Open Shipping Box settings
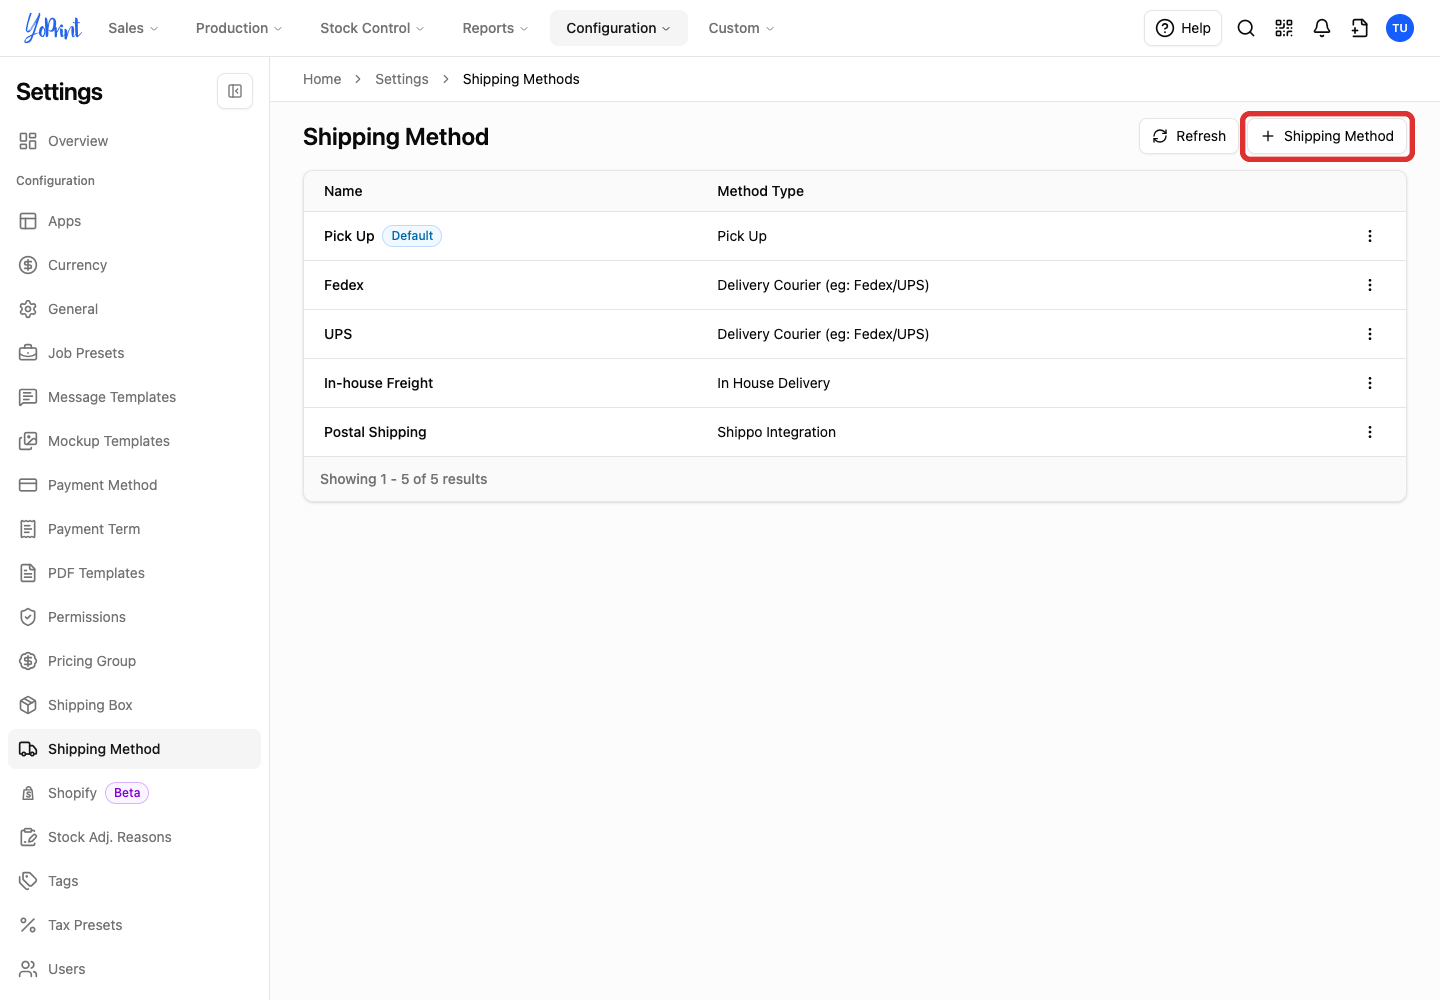Image resolution: width=1440 pixels, height=1000 pixels. click(134, 705)
